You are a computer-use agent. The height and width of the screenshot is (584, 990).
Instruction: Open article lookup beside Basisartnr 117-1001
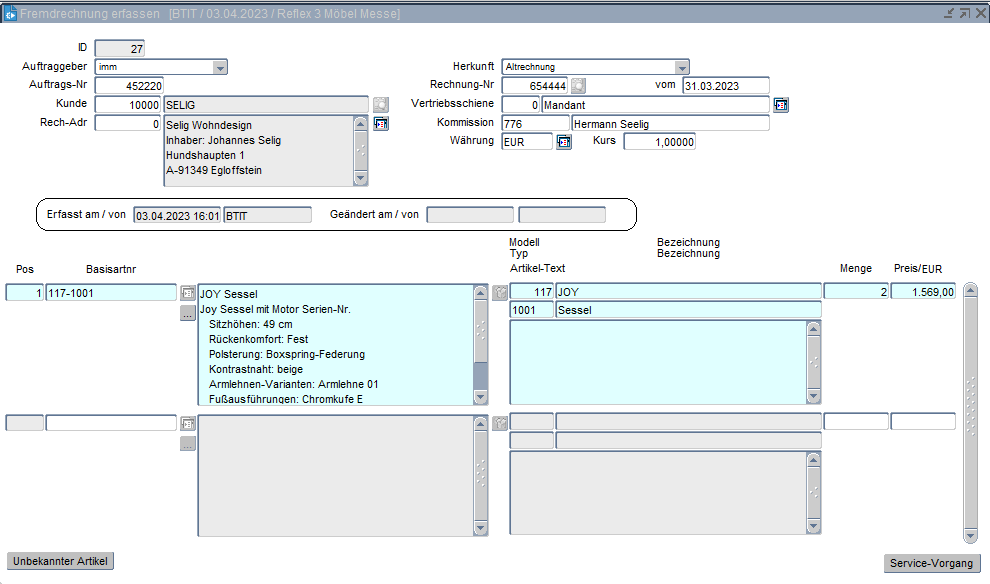[188, 293]
